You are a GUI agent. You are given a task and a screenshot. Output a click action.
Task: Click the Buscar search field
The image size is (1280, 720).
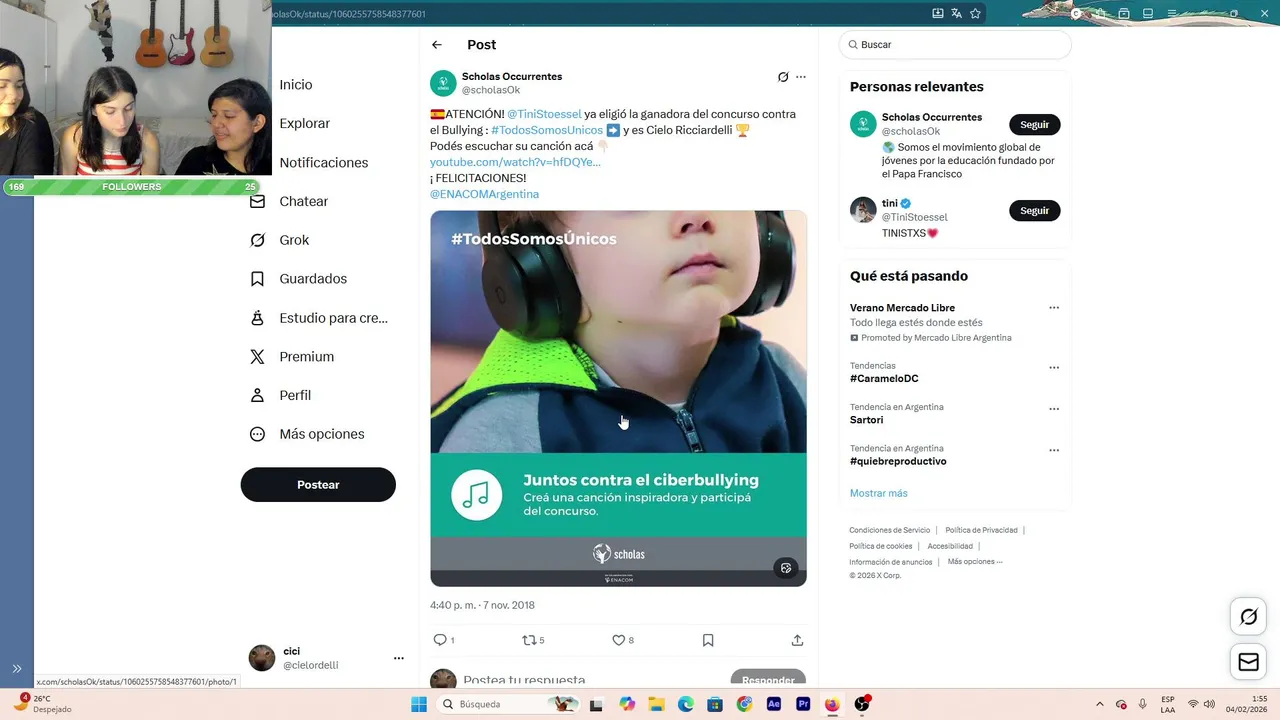point(956,45)
